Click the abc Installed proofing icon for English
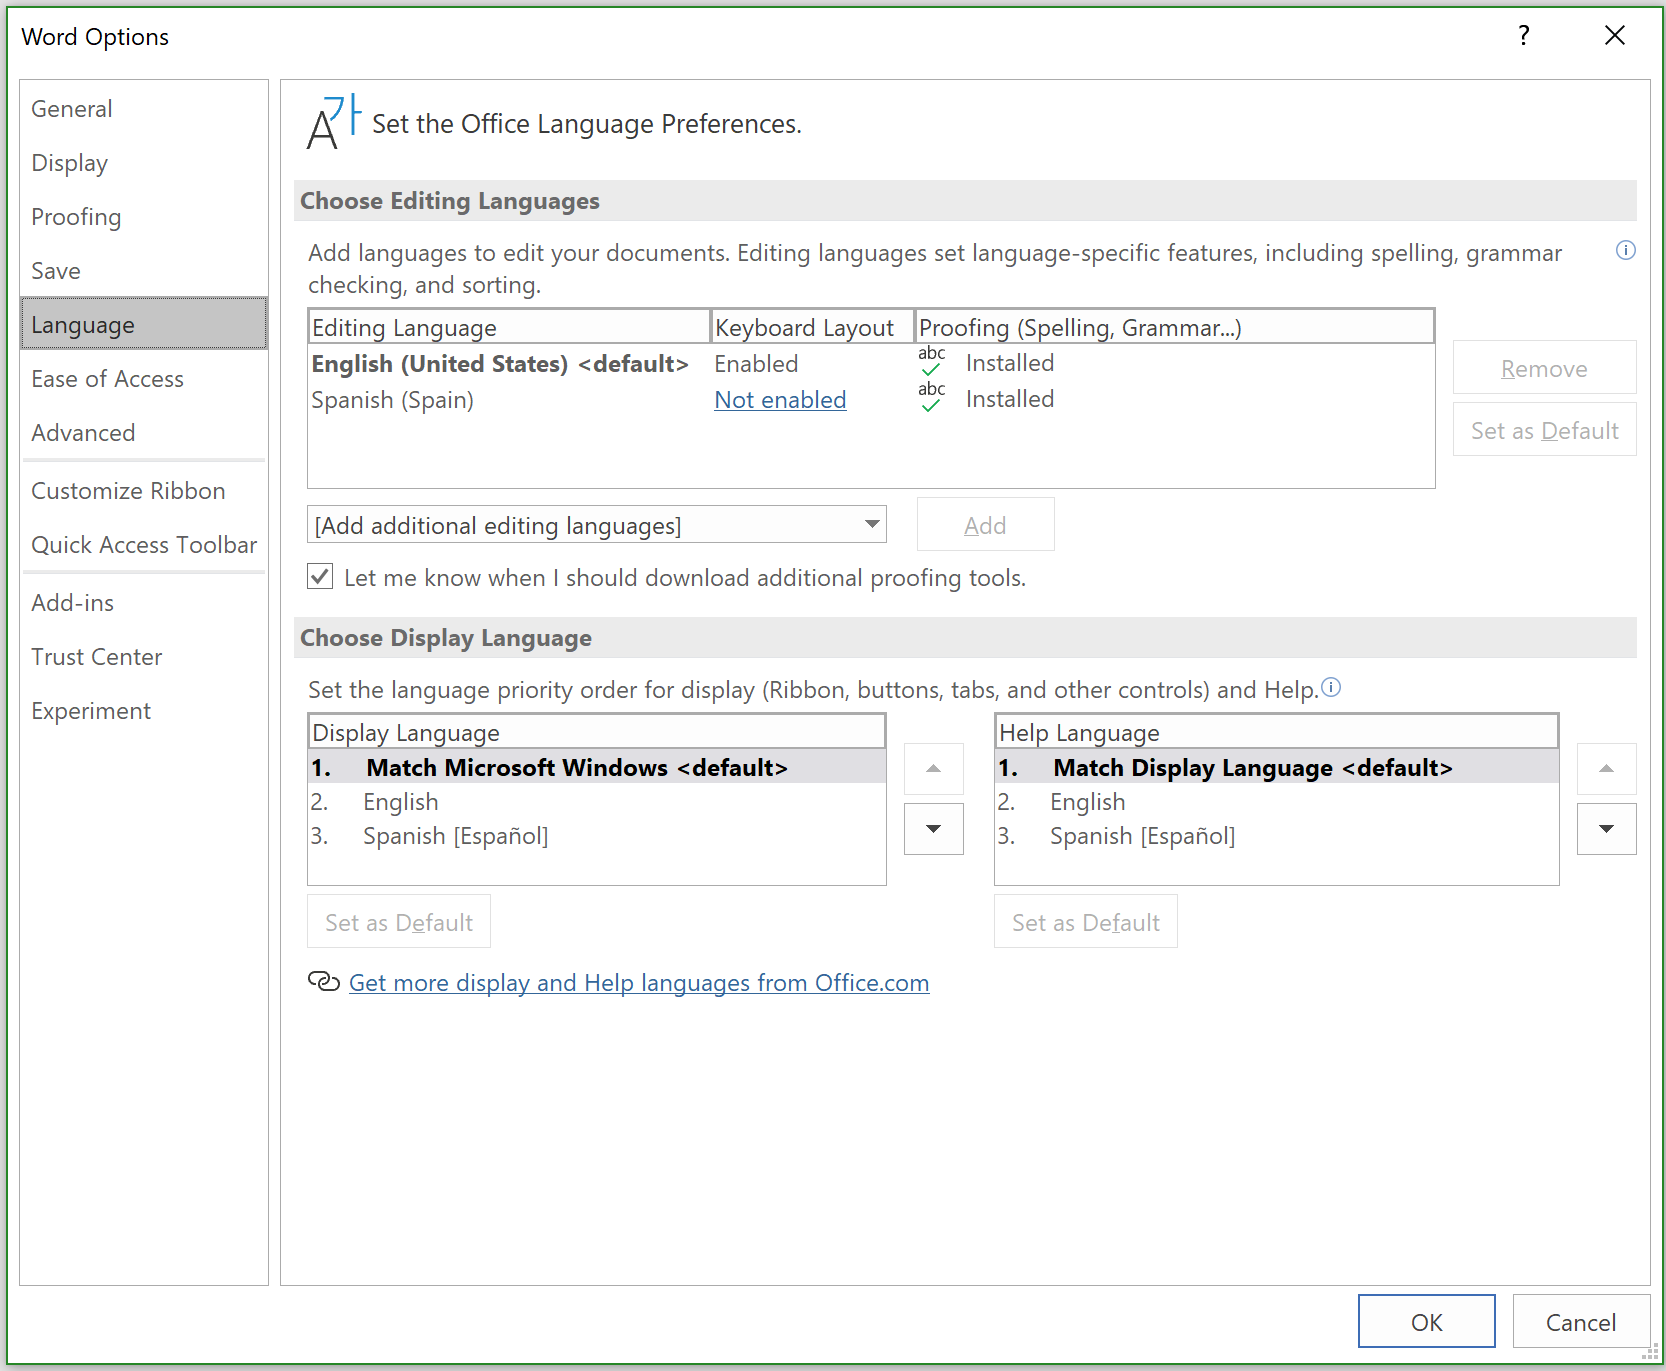This screenshot has width=1666, height=1371. click(931, 362)
